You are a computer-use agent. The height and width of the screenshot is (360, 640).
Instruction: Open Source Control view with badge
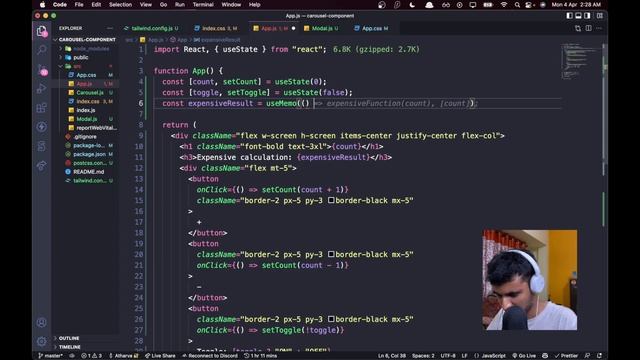pyautogui.click(x=42, y=69)
